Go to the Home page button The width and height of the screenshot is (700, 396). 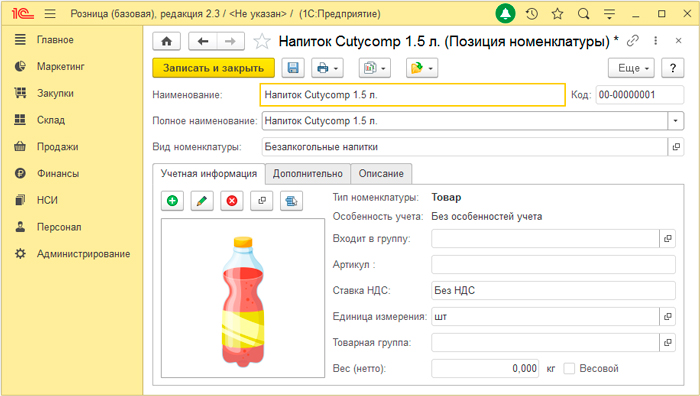click(x=167, y=42)
